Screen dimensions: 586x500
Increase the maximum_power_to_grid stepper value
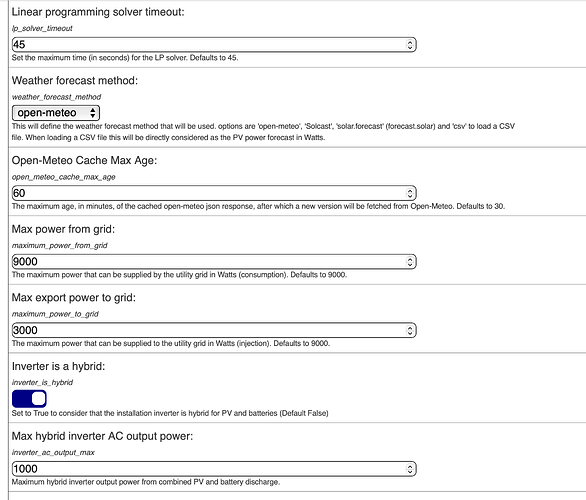410,327
